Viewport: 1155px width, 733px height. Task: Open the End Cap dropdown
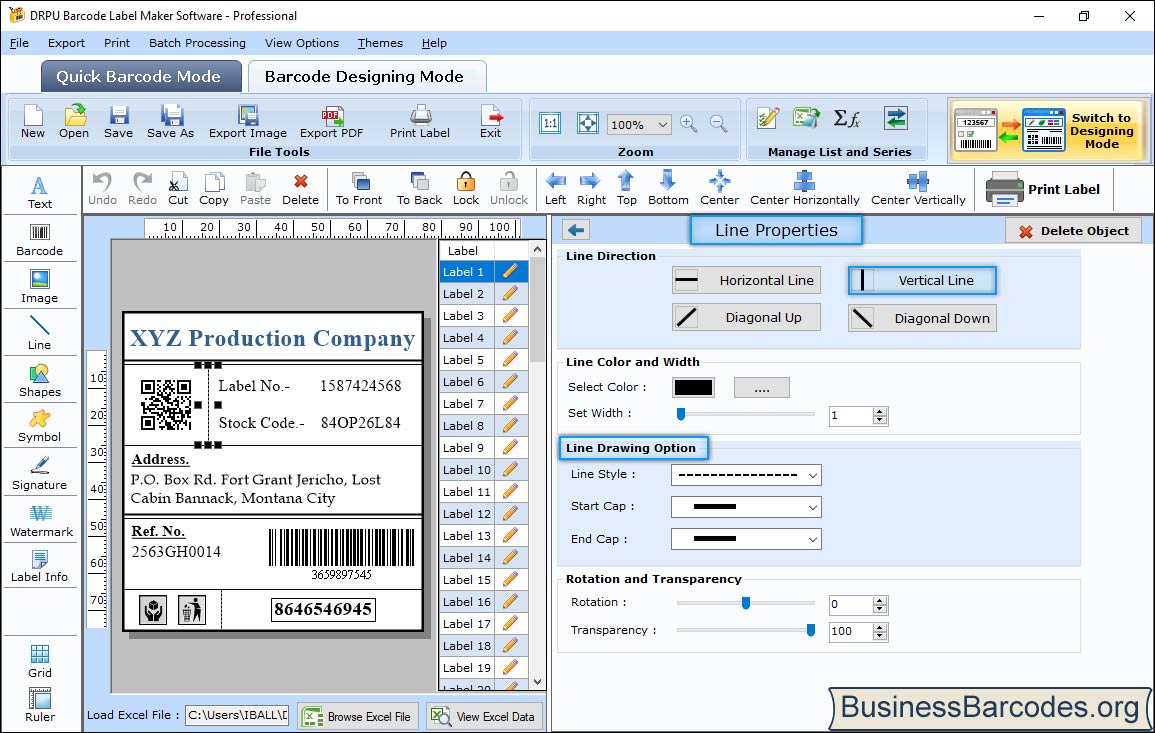point(746,539)
